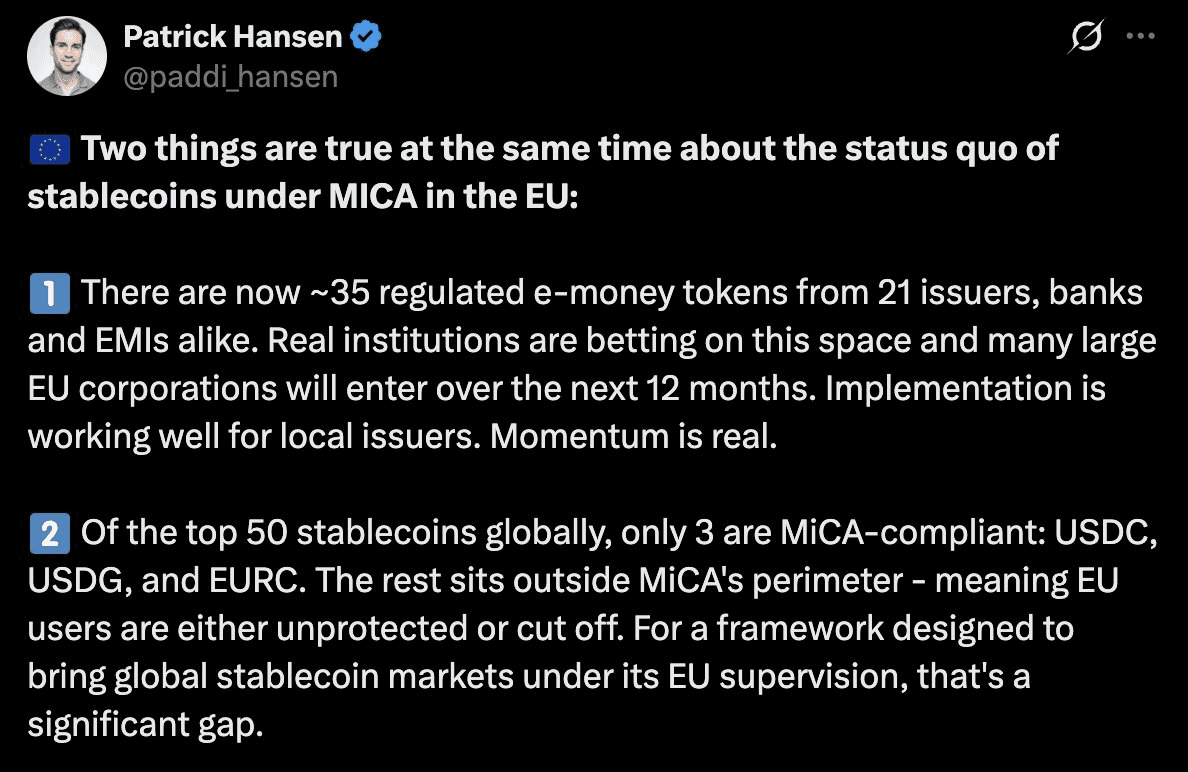
Task: Click the closing "significant gap." text
Action: (x=145, y=725)
